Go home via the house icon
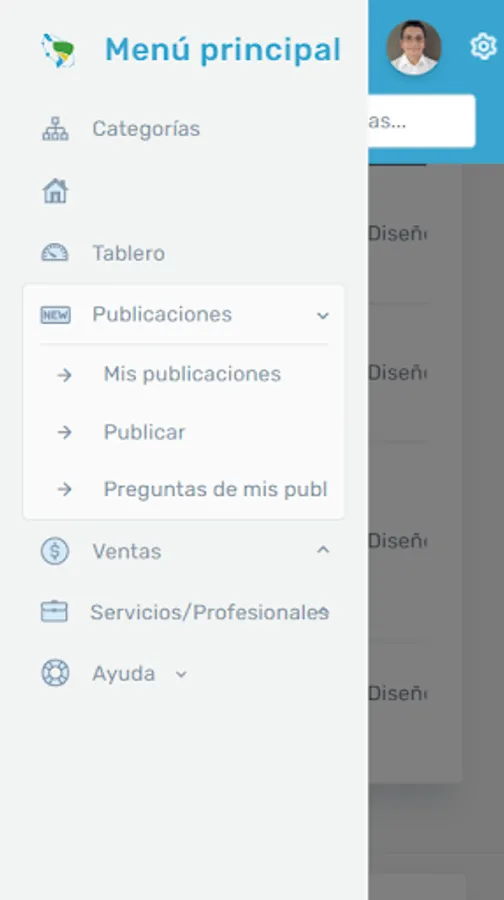Screen dimensions: 504x900 coord(55,191)
